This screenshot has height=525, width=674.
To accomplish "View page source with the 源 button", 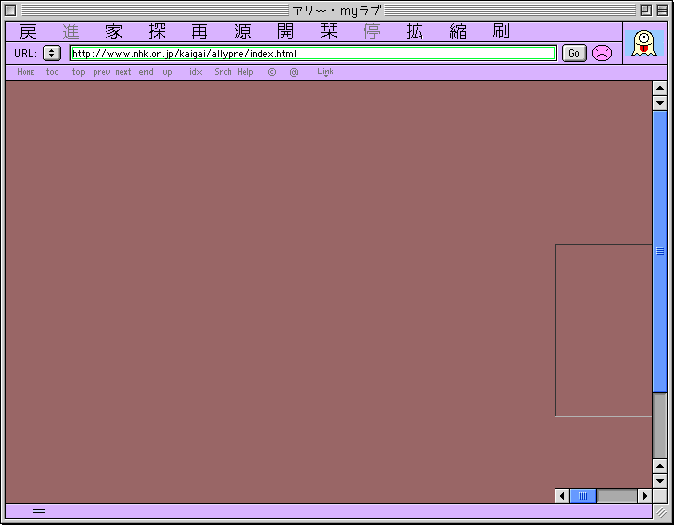I will (x=243, y=31).
